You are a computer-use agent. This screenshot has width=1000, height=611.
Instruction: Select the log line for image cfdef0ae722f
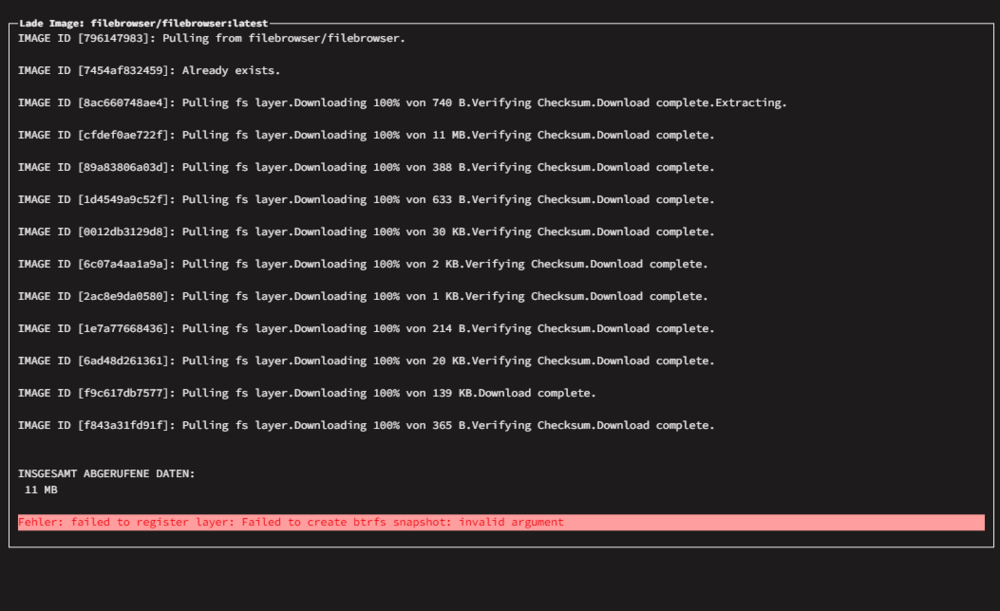(366, 135)
